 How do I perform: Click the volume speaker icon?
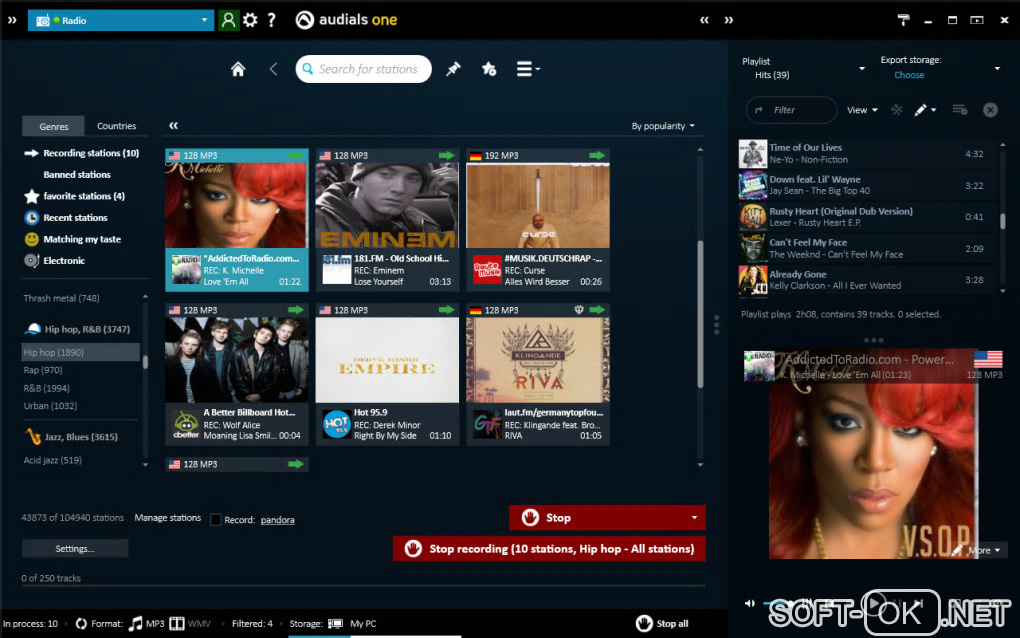[749, 604]
